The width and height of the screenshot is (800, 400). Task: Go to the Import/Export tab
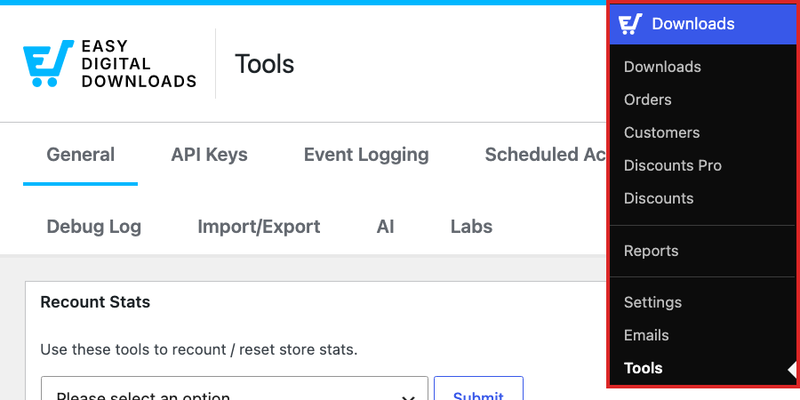259,227
